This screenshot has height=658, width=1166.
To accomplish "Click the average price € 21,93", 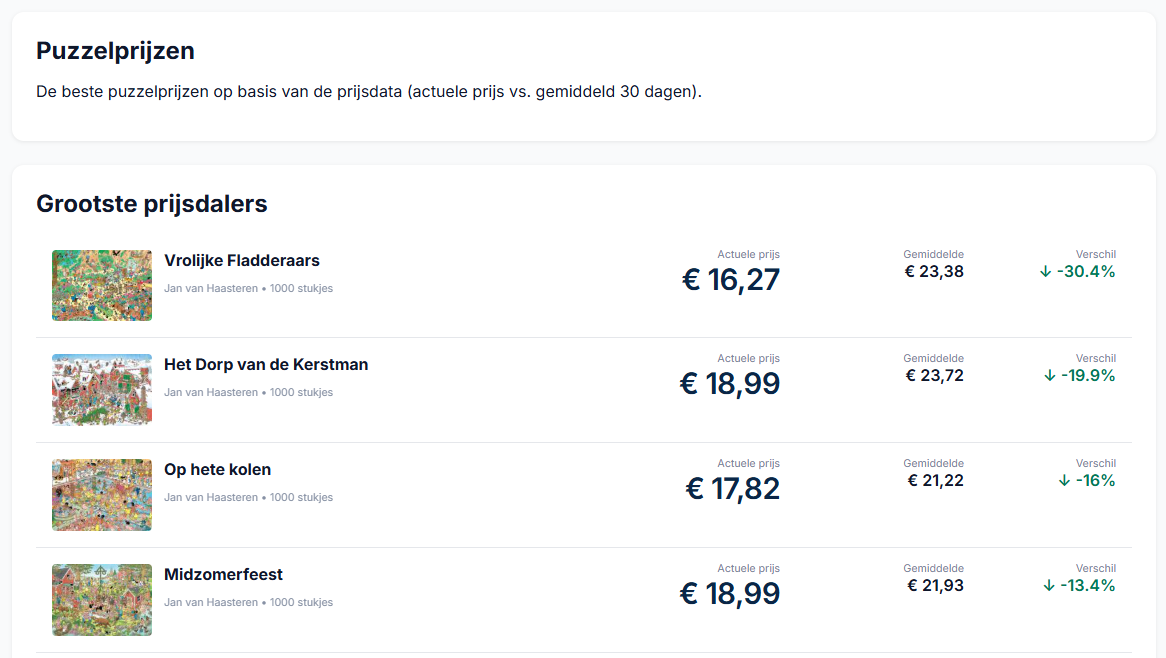I will point(935,586).
